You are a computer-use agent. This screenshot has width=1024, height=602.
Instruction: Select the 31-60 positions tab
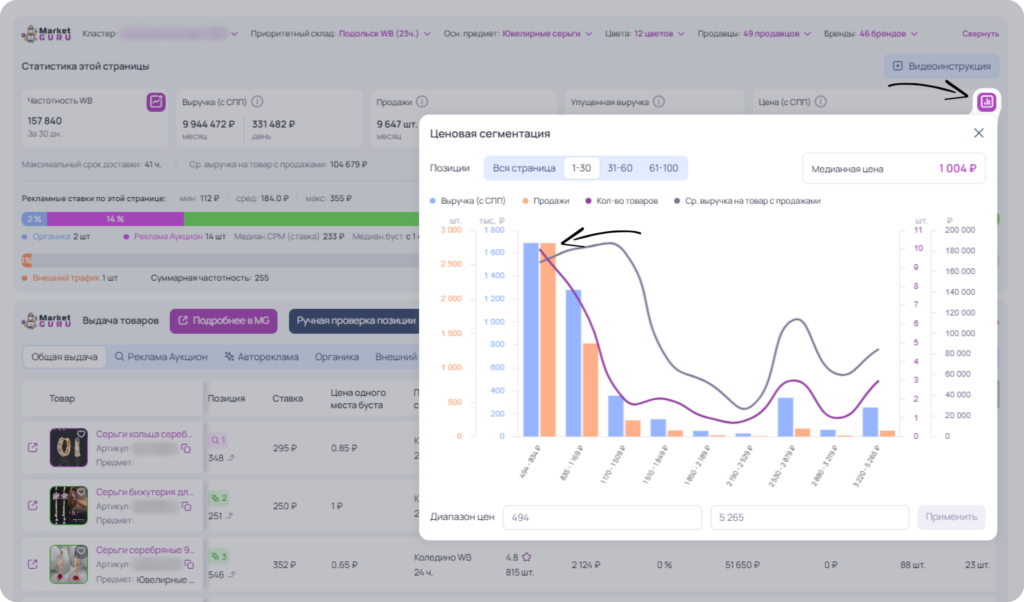[620, 168]
